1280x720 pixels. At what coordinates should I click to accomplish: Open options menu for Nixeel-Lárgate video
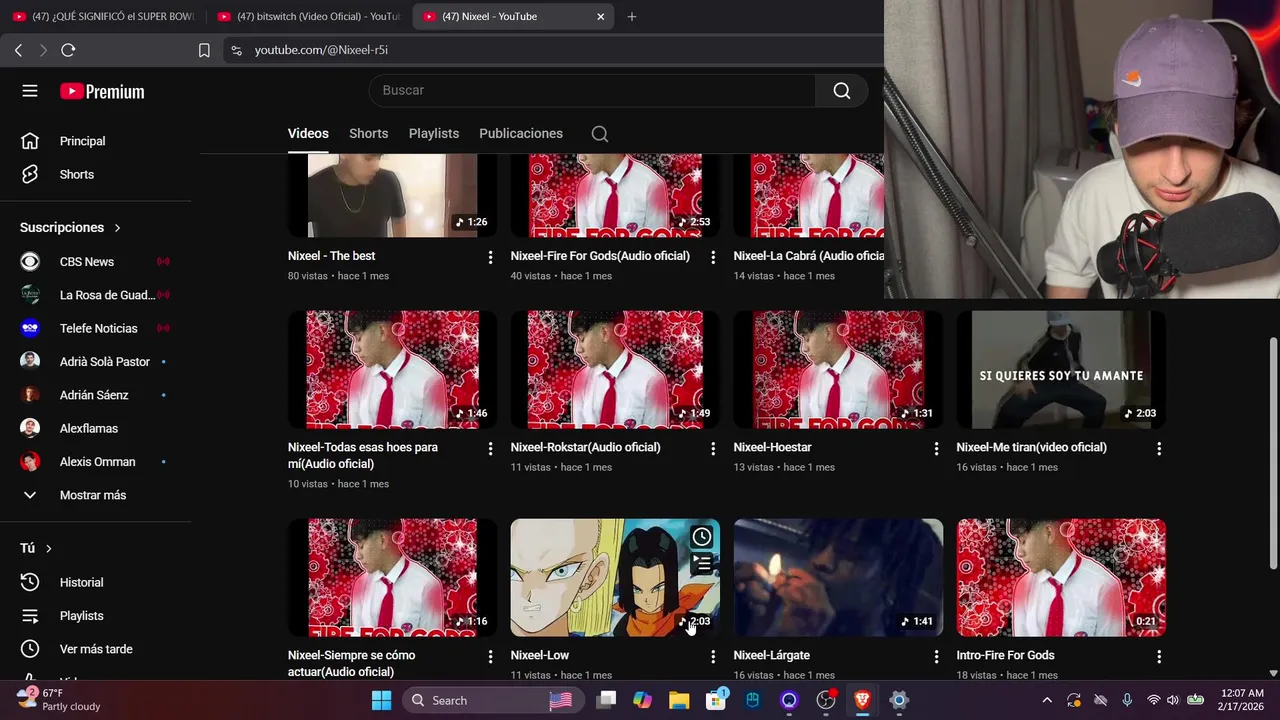(936, 657)
